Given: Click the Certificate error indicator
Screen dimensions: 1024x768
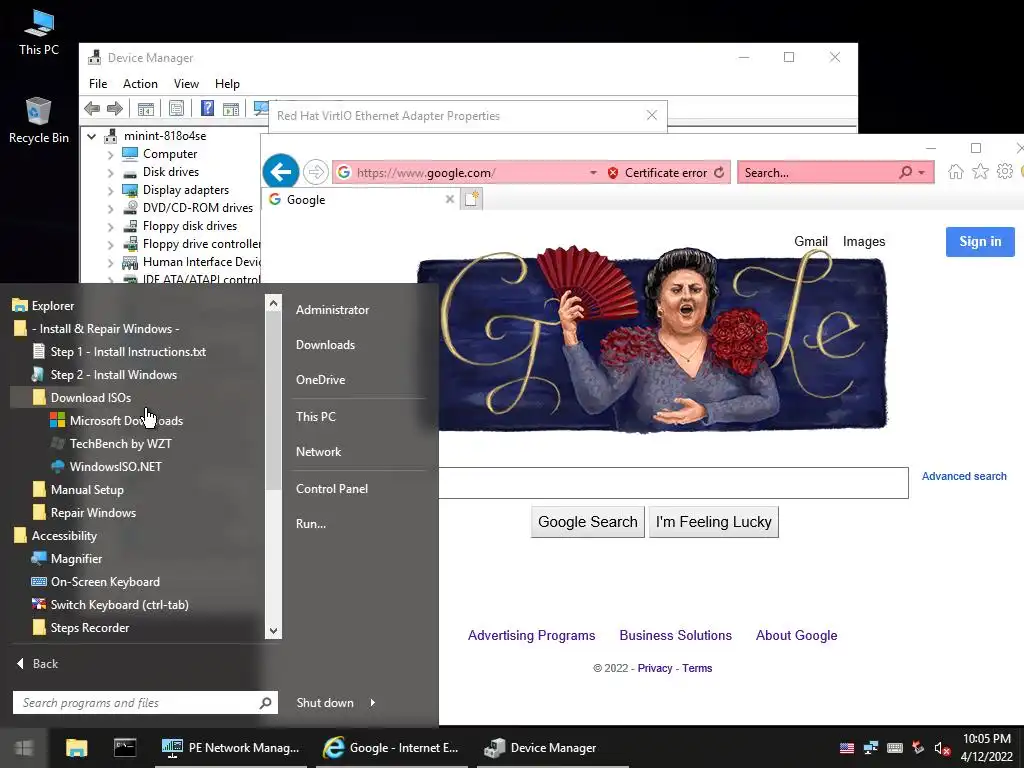Looking at the screenshot, I should pos(657,172).
